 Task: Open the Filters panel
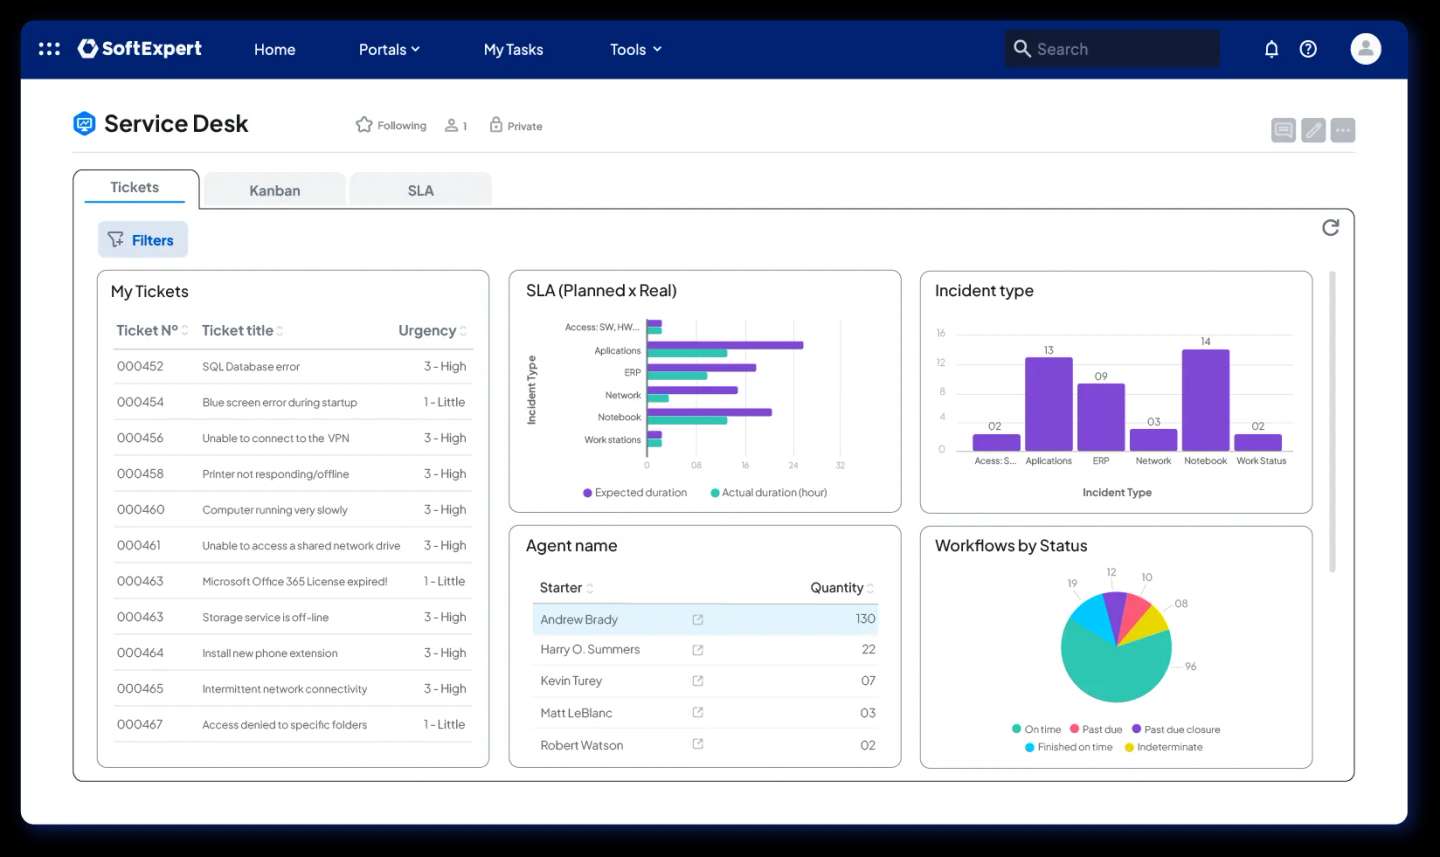click(142, 239)
